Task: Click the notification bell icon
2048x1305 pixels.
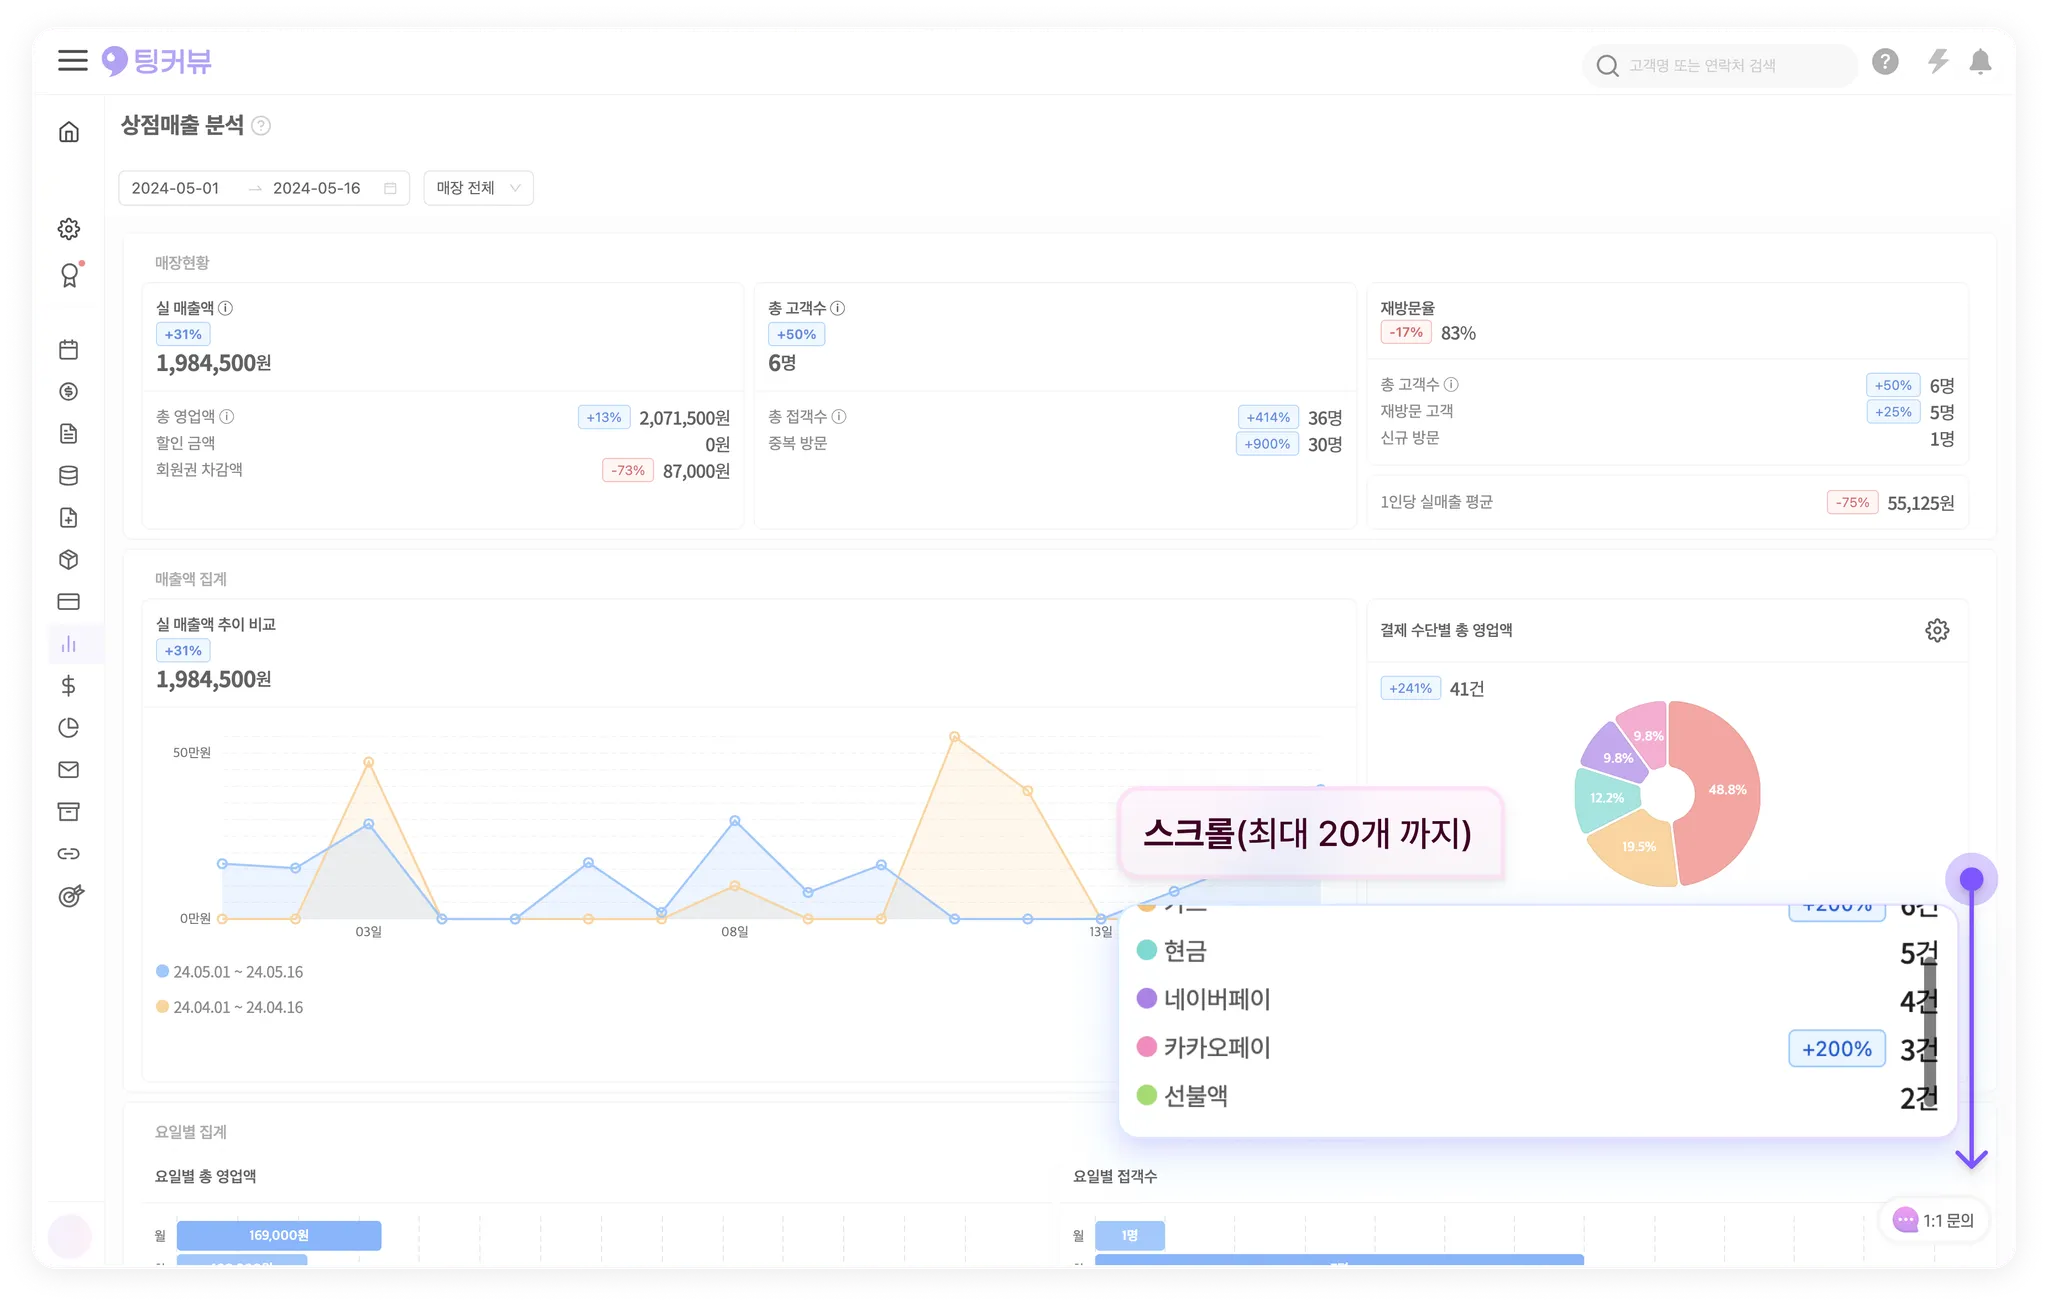Action: pos(1980,63)
